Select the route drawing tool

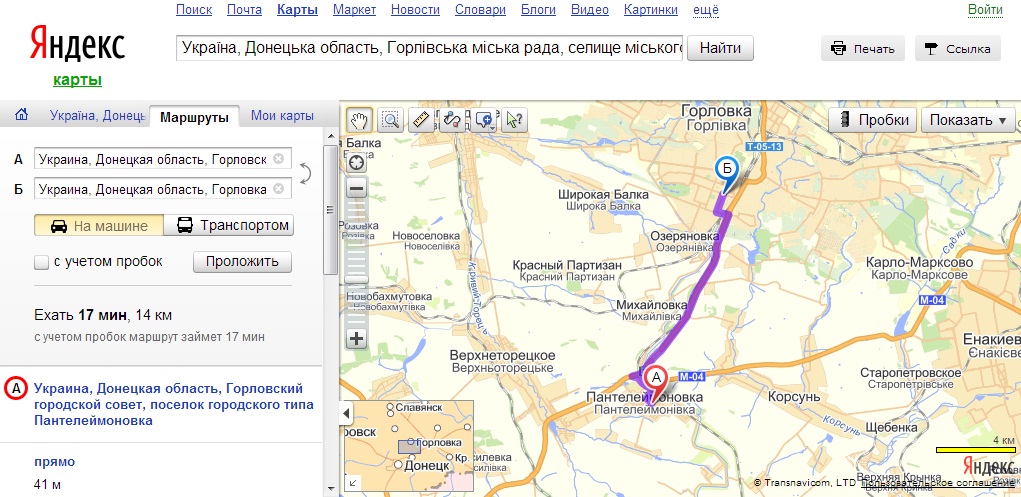(x=453, y=120)
